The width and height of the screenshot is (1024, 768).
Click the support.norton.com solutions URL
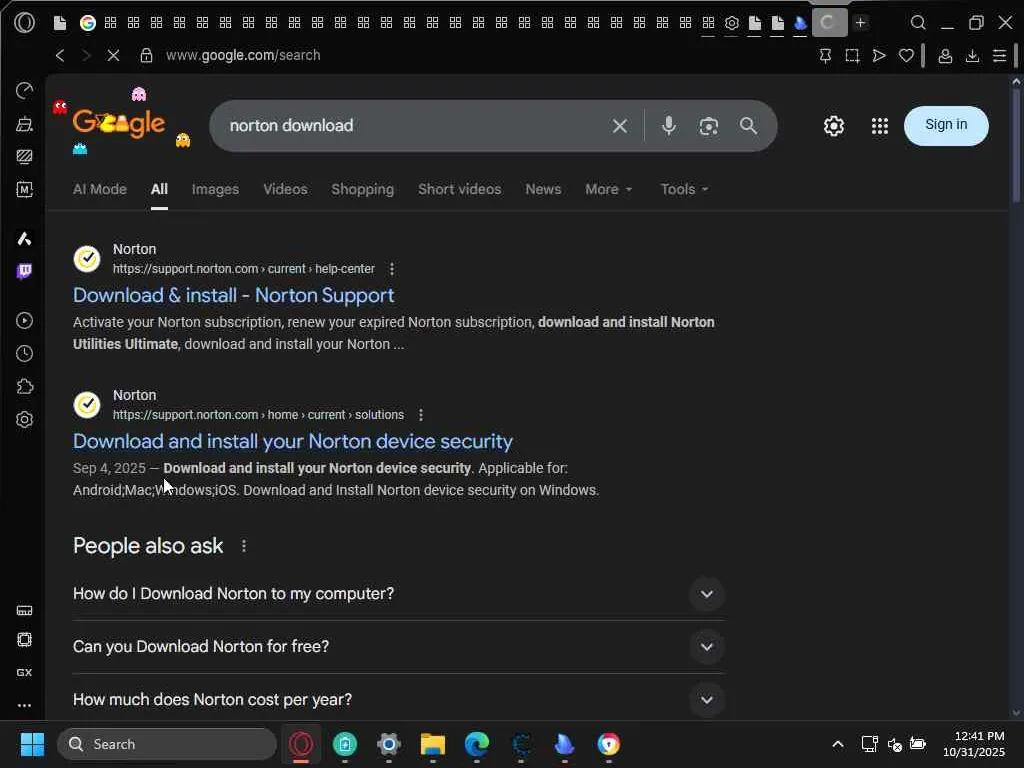pyautogui.click(x=258, y=415)
